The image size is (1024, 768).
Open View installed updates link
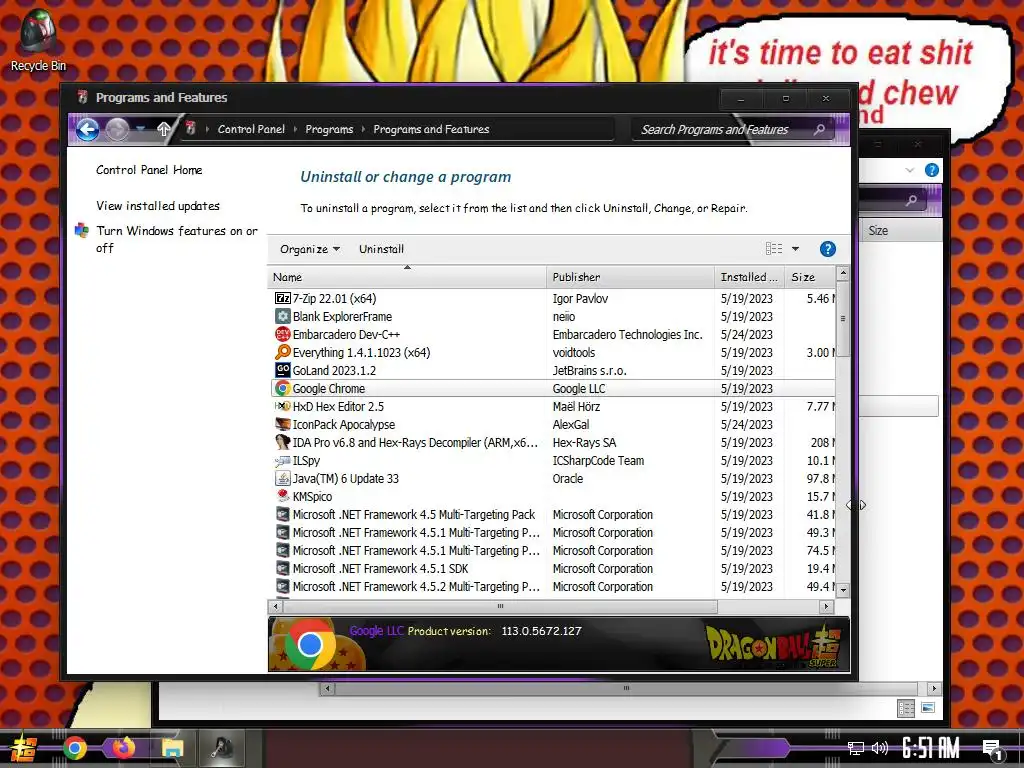click(x=157, y=206)
